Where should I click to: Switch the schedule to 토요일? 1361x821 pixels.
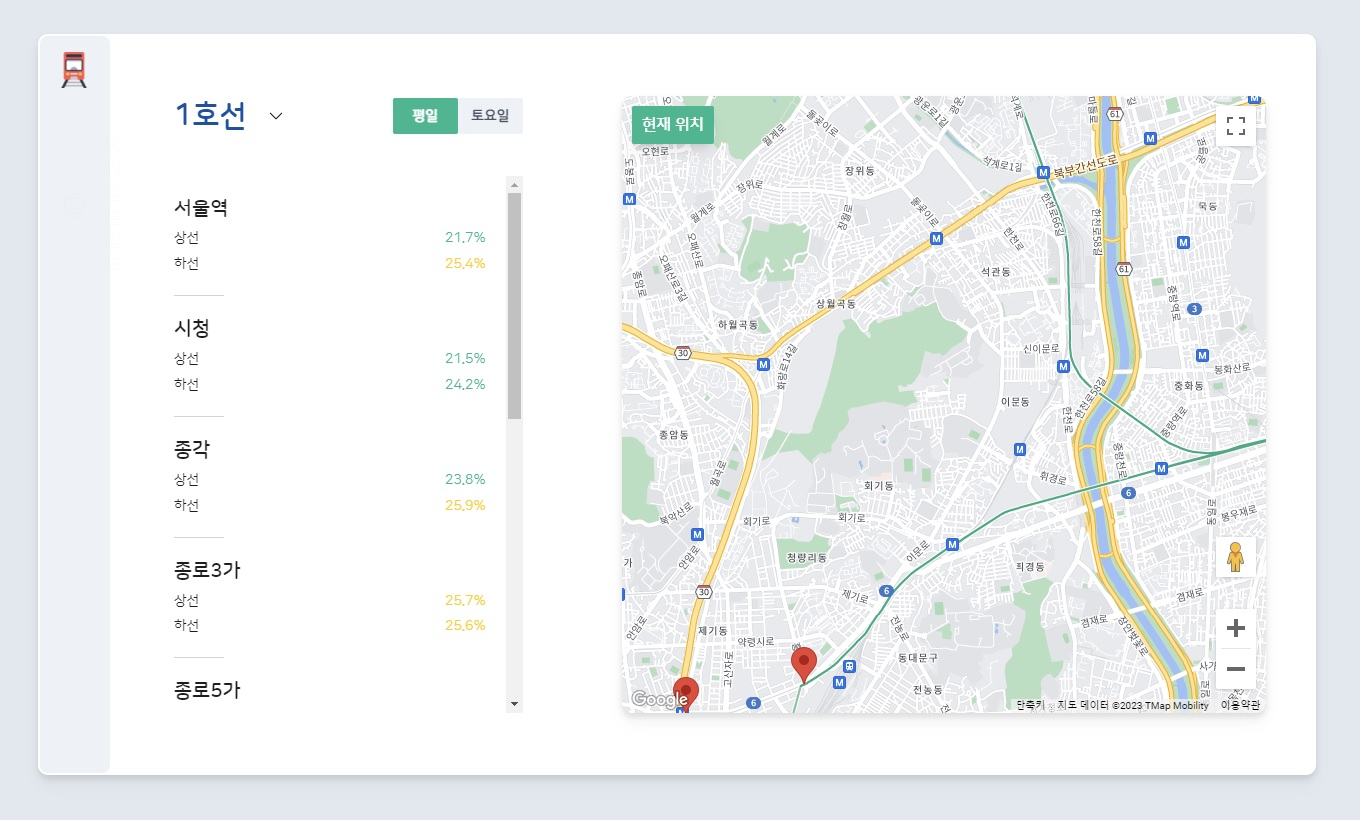(489, 116)
